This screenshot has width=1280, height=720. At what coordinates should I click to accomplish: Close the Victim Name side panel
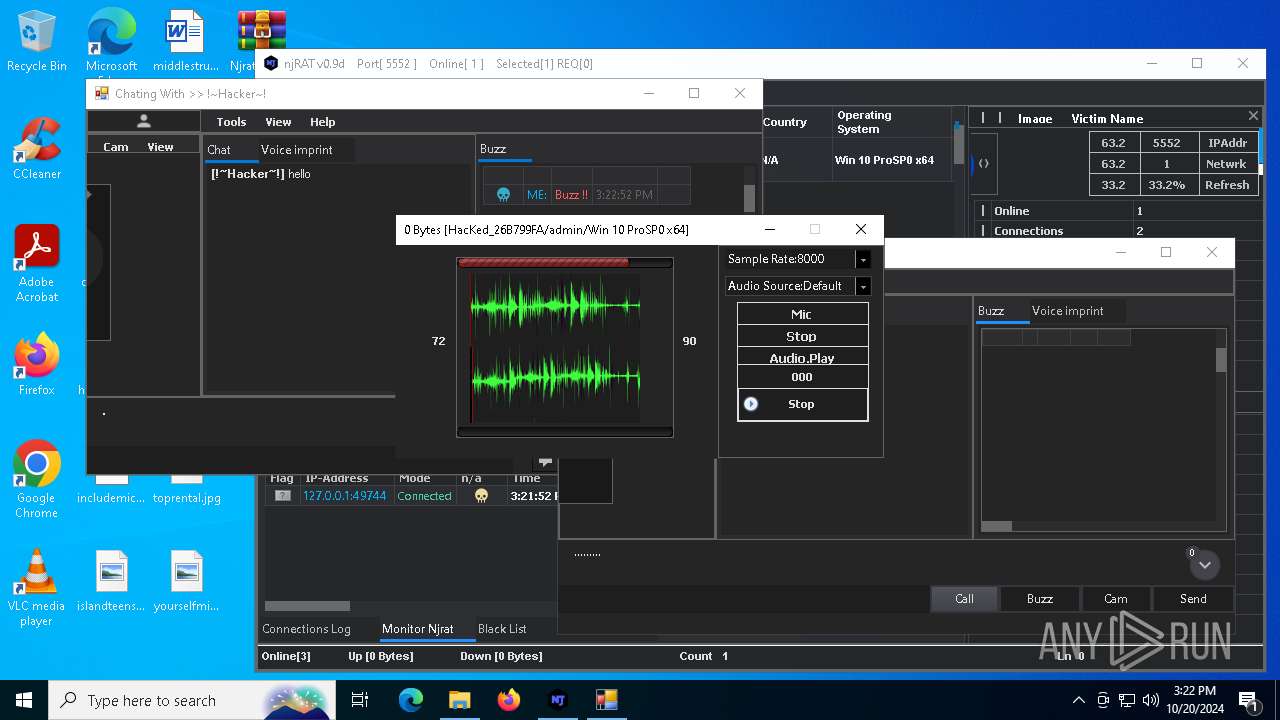pos(1253,116)
